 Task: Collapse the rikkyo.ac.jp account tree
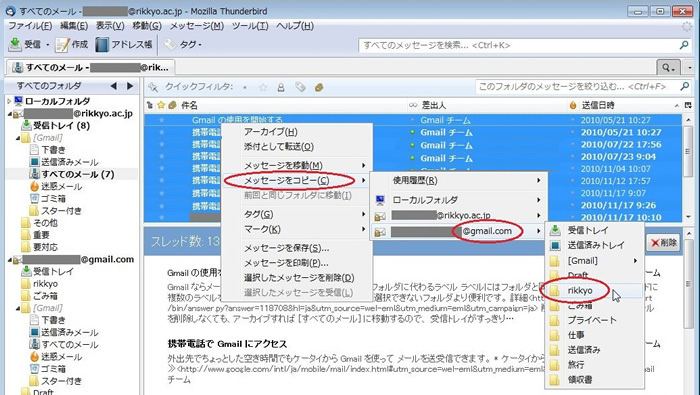10,114
